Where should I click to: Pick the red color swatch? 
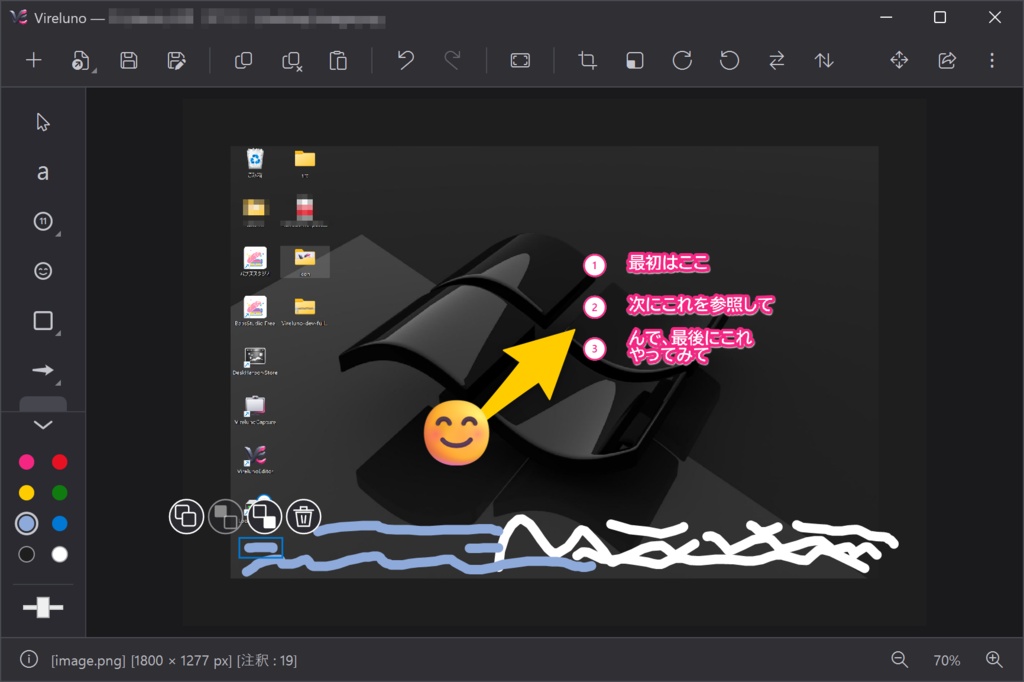59,463
